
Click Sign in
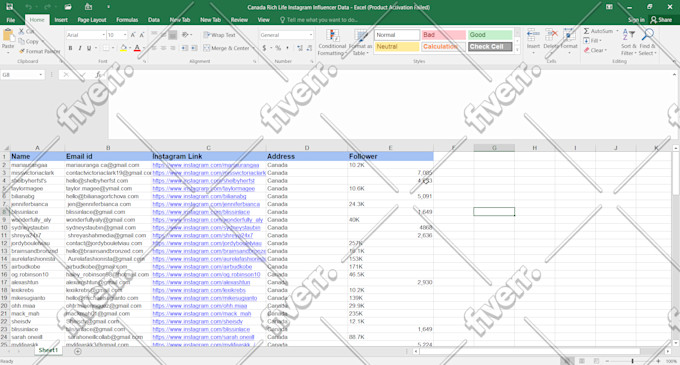pos(636,20)
